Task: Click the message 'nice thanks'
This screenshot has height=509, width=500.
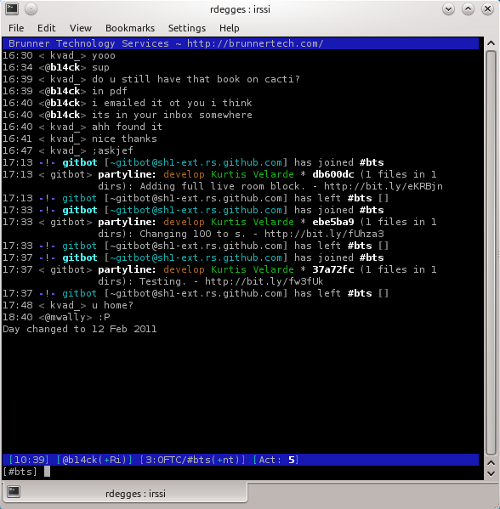Action: 124,139
